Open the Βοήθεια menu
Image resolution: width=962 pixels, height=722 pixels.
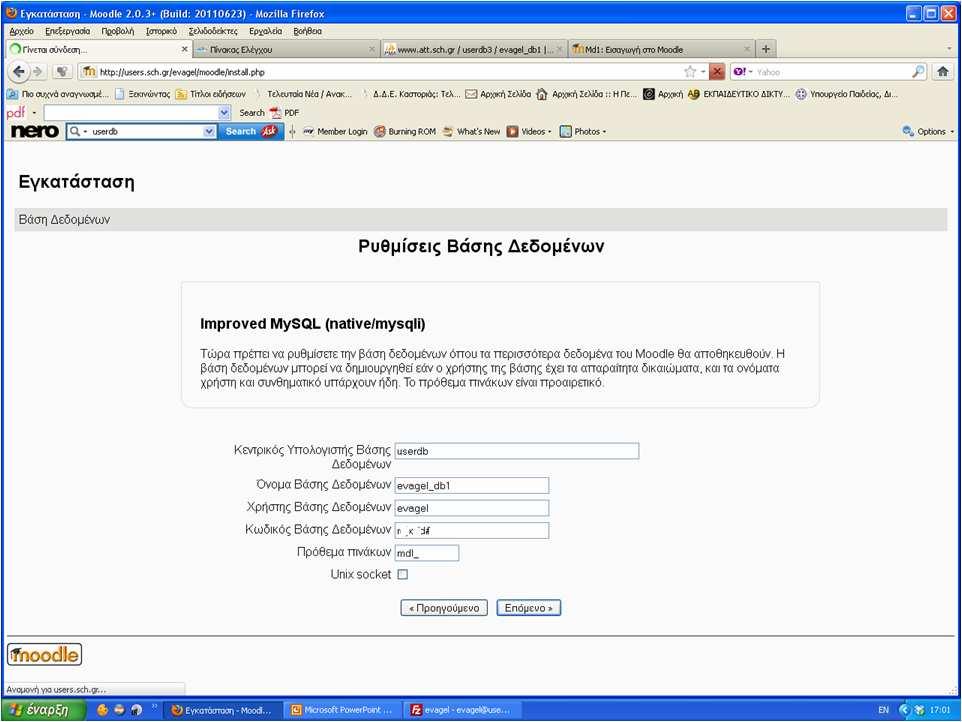click(x=307, y=31)
